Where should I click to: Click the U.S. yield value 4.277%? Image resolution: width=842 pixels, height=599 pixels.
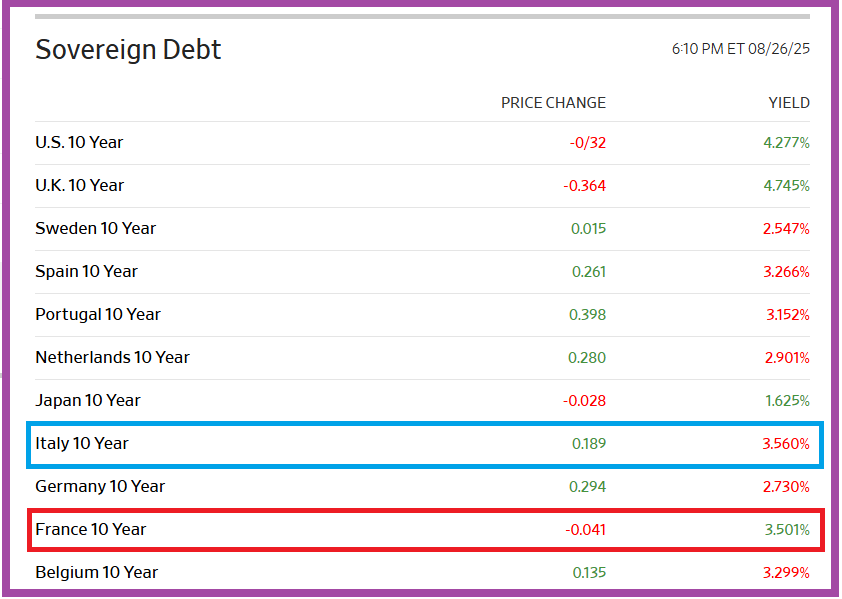pos(786,142)
